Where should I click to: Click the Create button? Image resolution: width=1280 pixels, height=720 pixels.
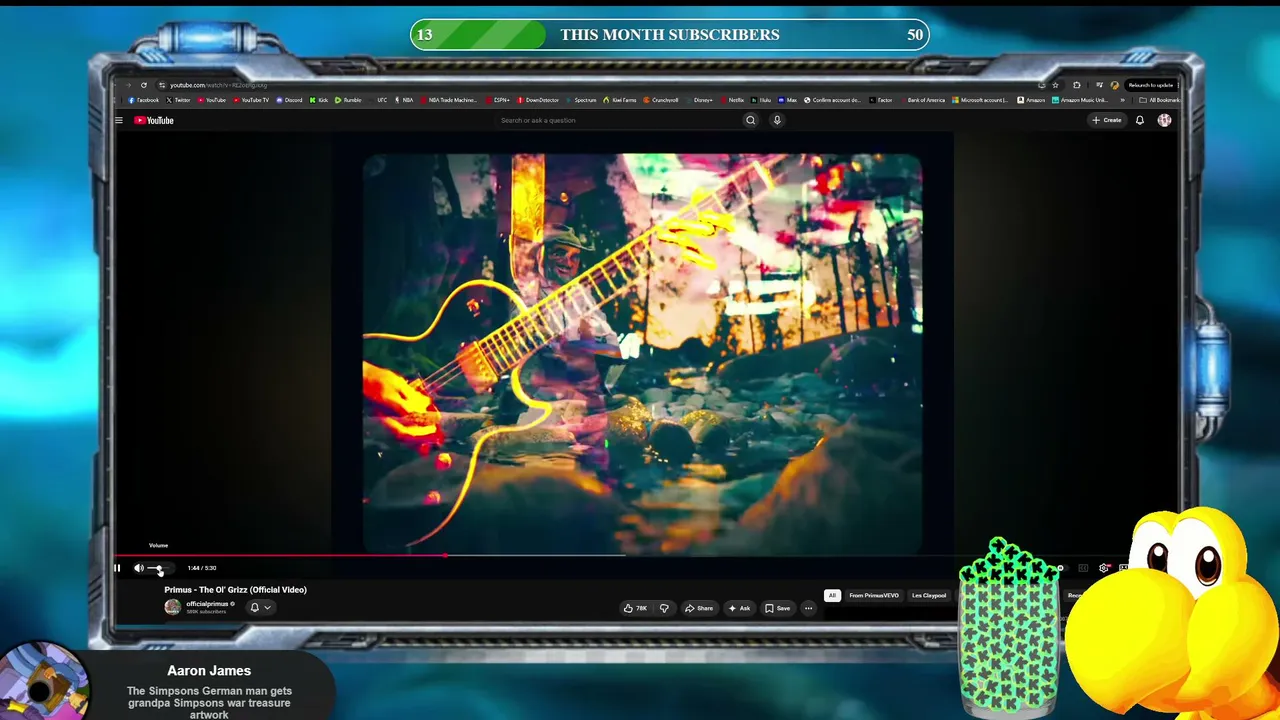pyautogui.click(x=1107, y=120)
